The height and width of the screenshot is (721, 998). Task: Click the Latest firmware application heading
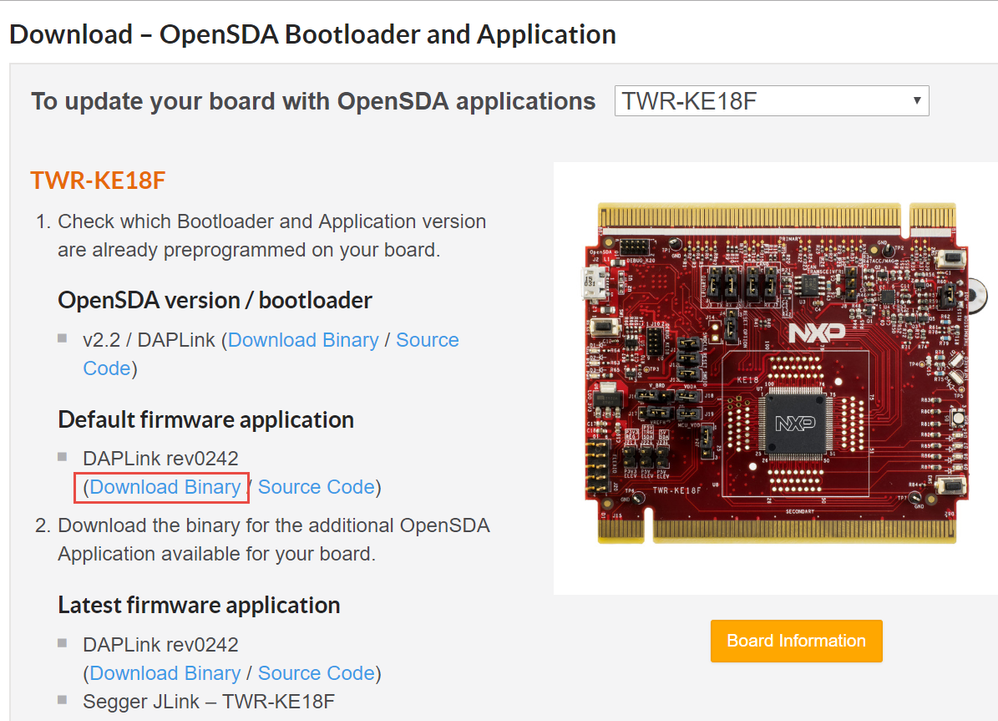pos(199,605)
